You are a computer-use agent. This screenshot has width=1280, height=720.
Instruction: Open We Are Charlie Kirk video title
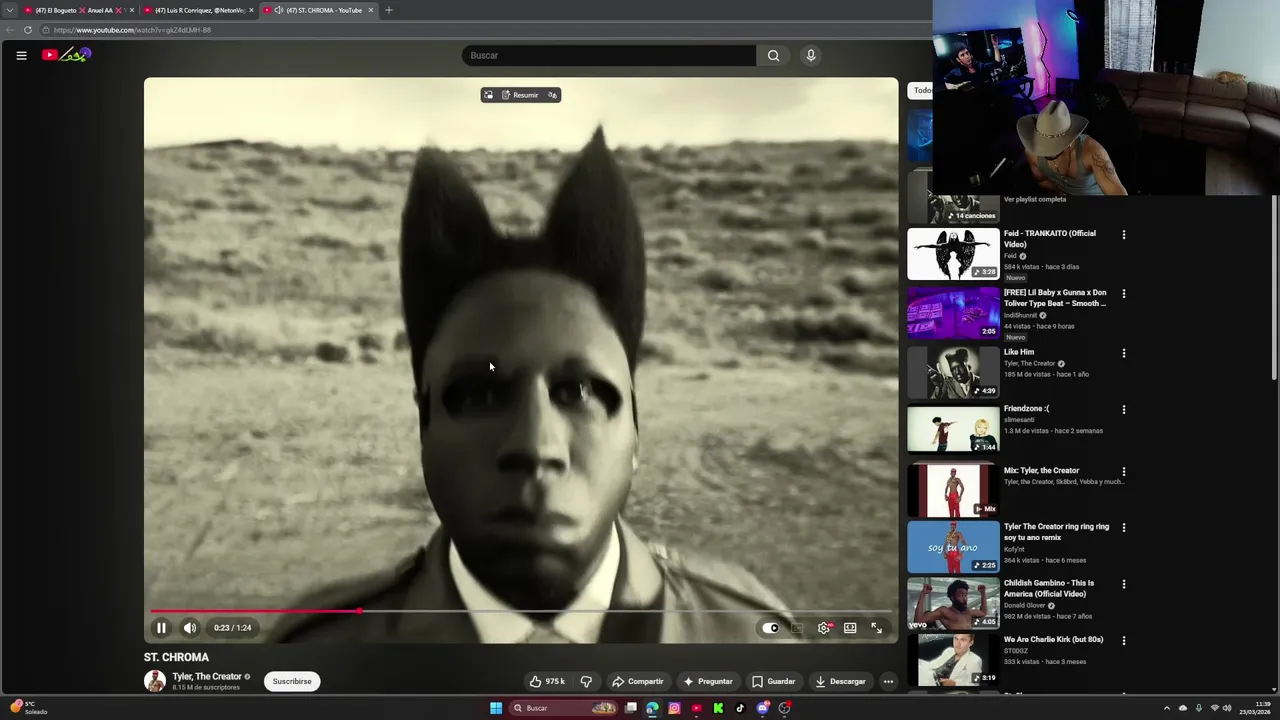click(1053, 639)
